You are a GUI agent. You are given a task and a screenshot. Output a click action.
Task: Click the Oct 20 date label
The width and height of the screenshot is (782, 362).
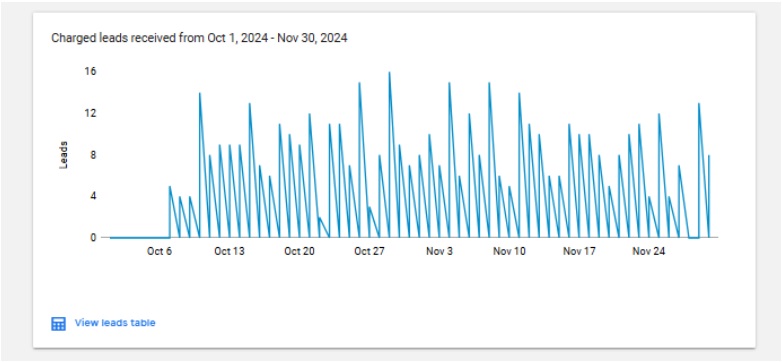(299, 251)
